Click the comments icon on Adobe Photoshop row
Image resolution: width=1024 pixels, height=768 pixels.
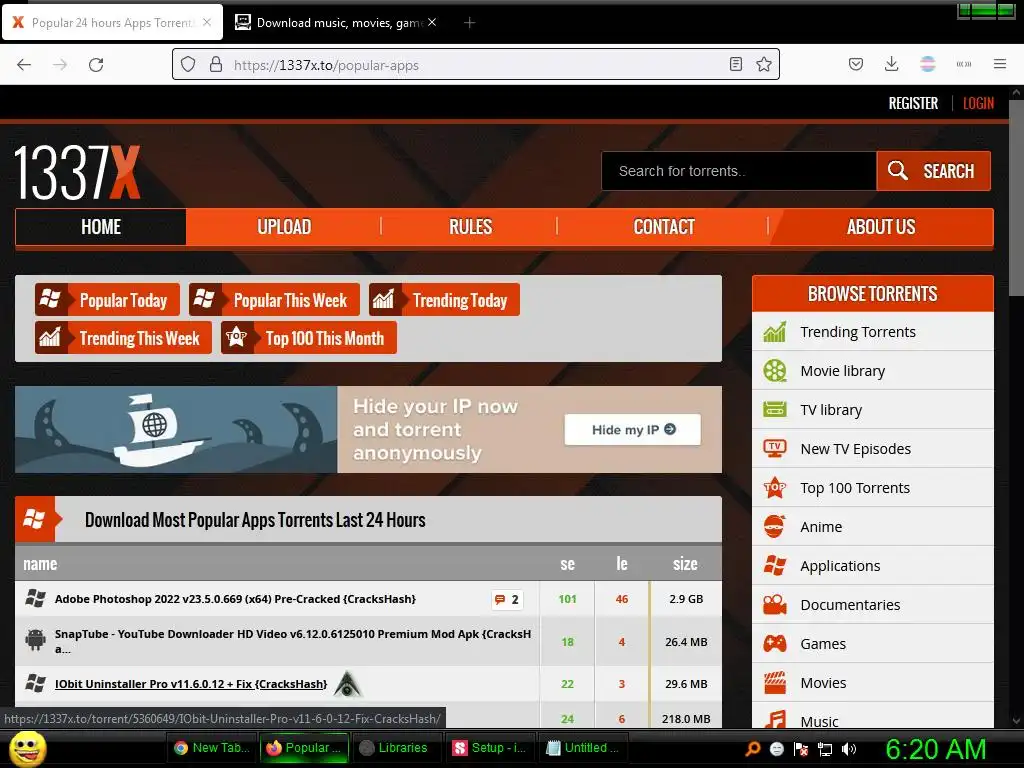(x=500, y=600)
